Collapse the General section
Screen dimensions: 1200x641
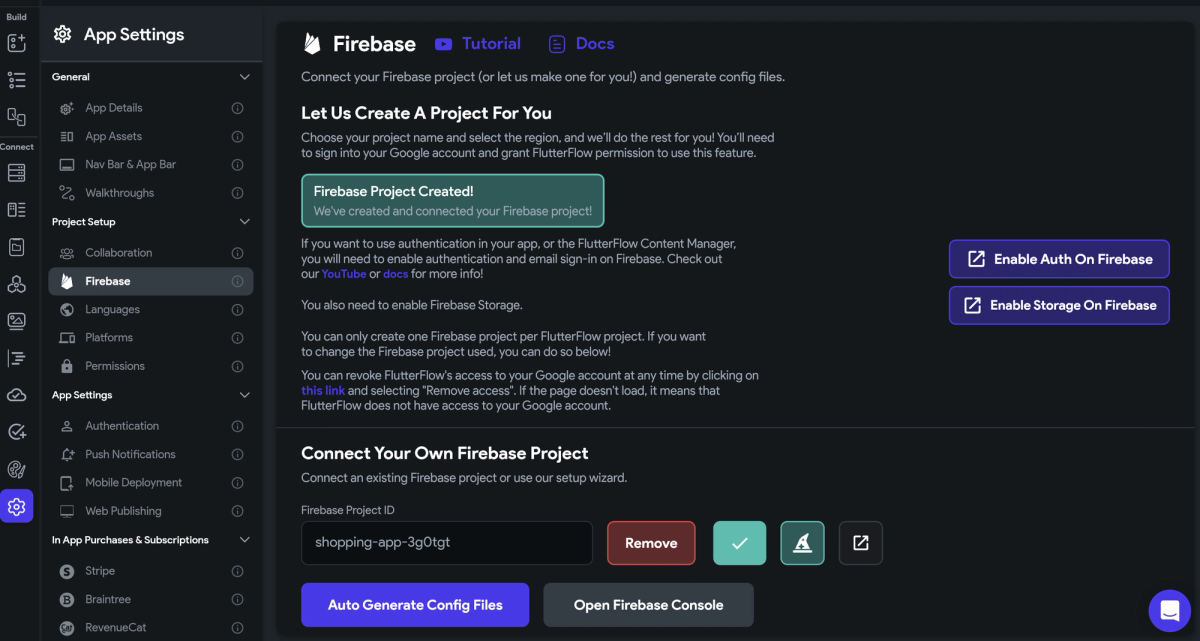point(244,77)
